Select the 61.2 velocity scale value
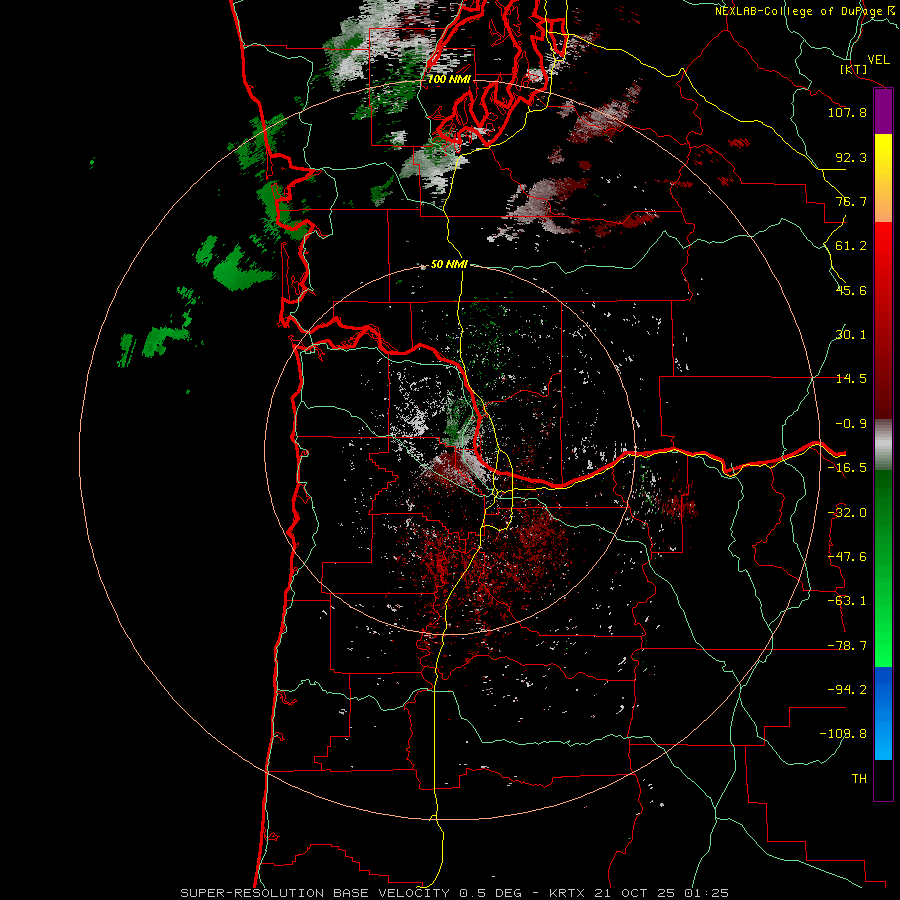This screenshot has width=900, height=900. (851, 246)
